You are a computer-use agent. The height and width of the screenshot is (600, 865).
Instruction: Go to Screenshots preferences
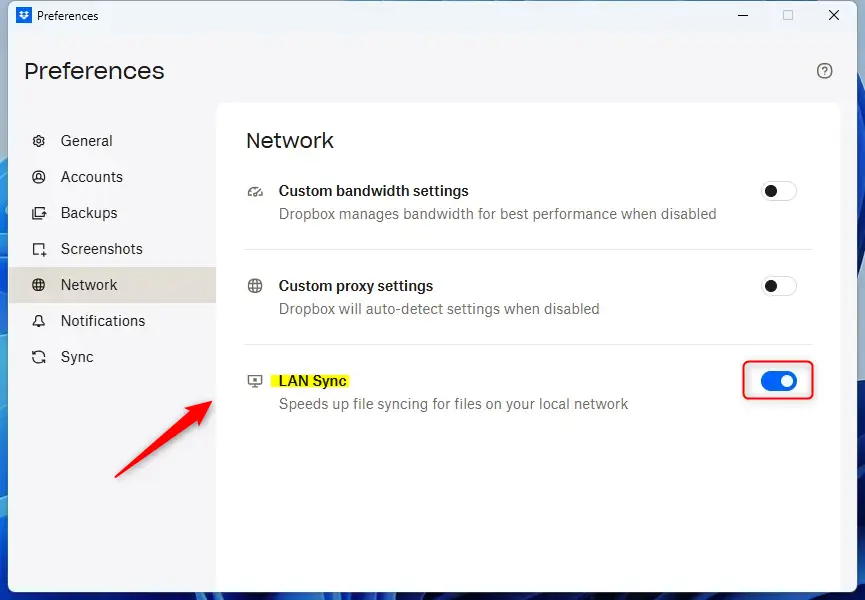(x=113, y=249)
